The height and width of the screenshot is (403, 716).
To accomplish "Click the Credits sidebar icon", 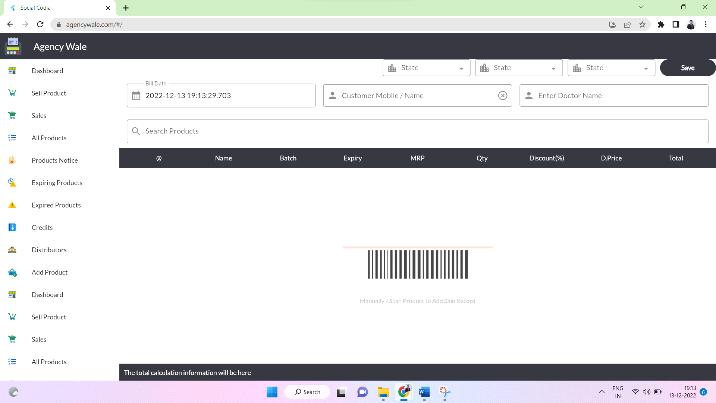I will 12,227.
